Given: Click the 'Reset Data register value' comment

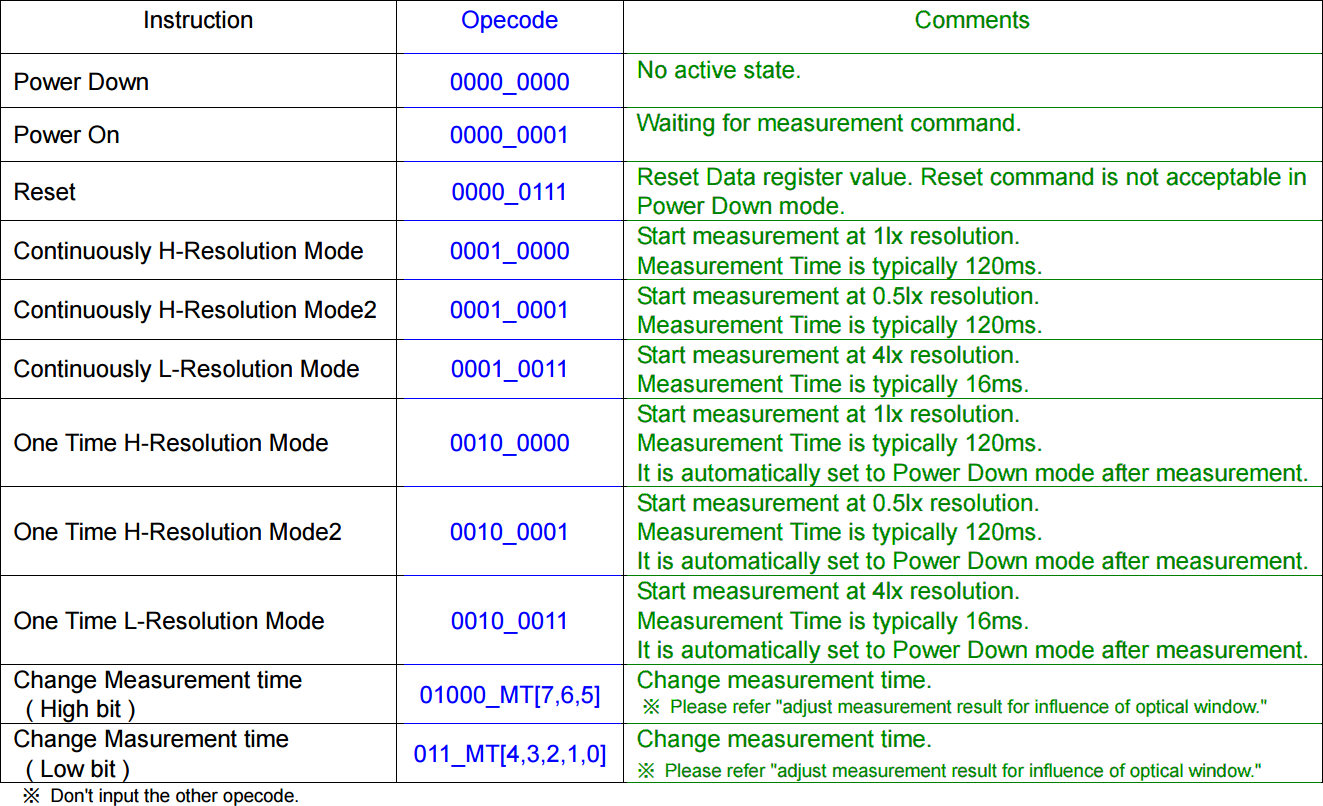Looking at the screenshot, I should coord(972,191).
